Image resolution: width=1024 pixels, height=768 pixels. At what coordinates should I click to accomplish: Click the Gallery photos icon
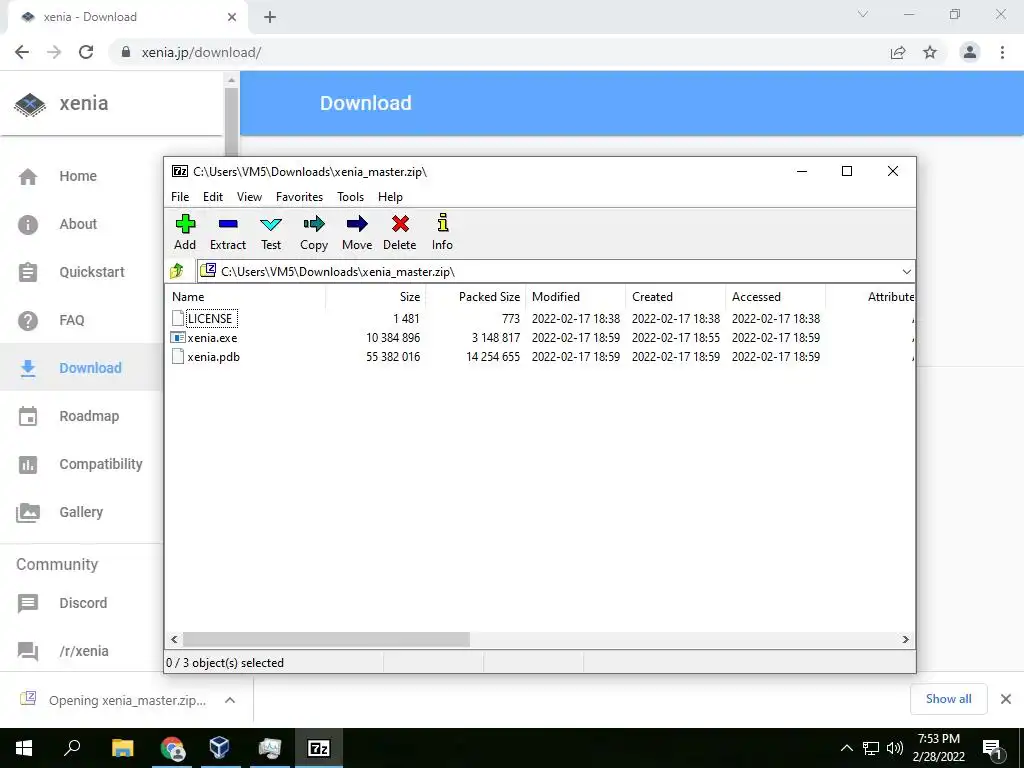tap(28, 513)
